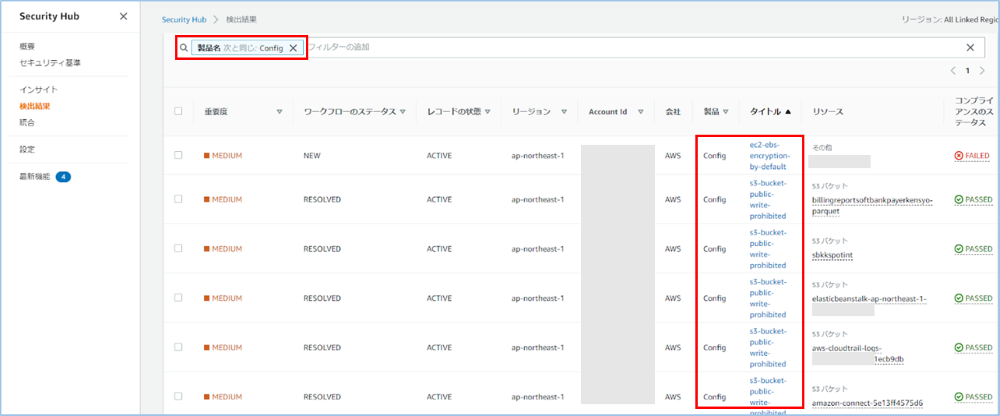This screenshot has height=416, width=1000.
Task: Click the Security Hub breadcrumb link
Action: 186,20
